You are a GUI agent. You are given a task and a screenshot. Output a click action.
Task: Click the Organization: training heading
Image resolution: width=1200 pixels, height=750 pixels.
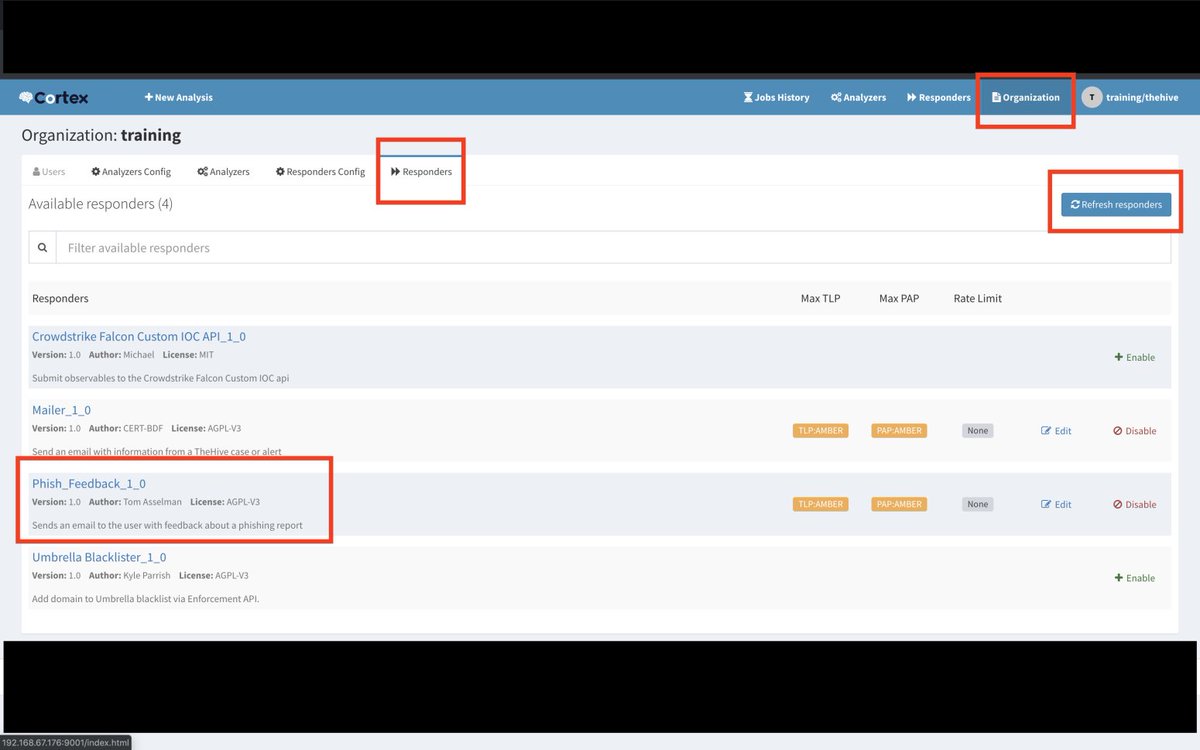(101, 135)
